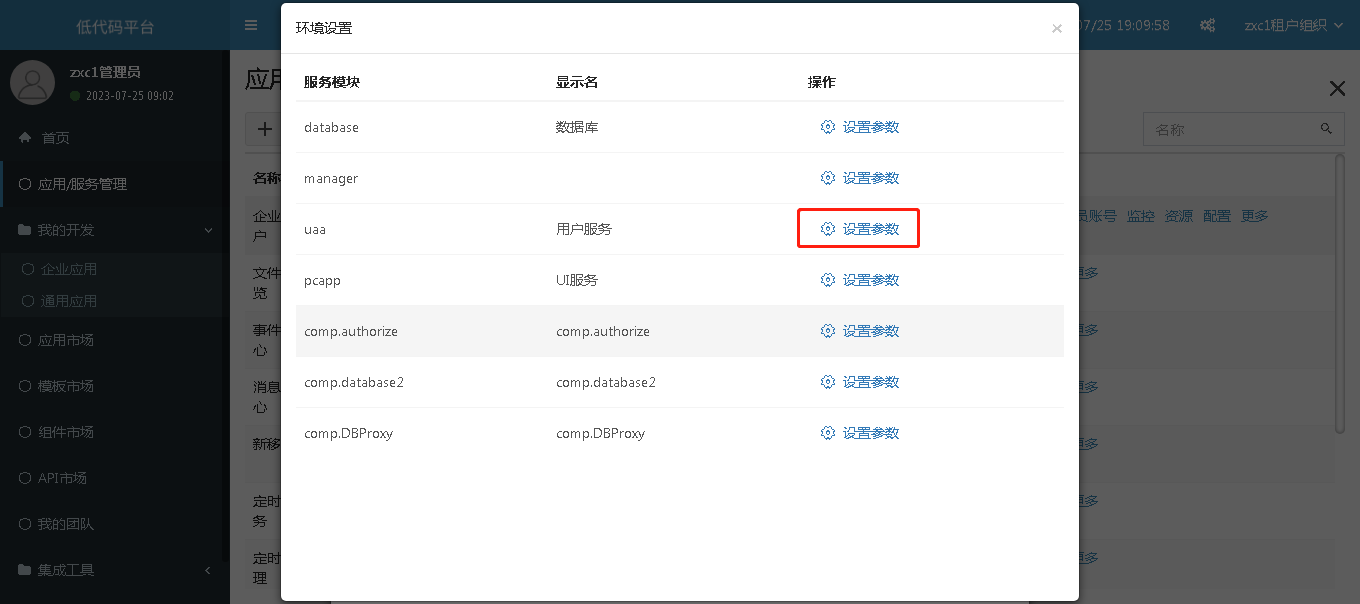Viewport: 1360px width, 604px height.
Task: Click the plus add button icon
Action: [264, 129]
